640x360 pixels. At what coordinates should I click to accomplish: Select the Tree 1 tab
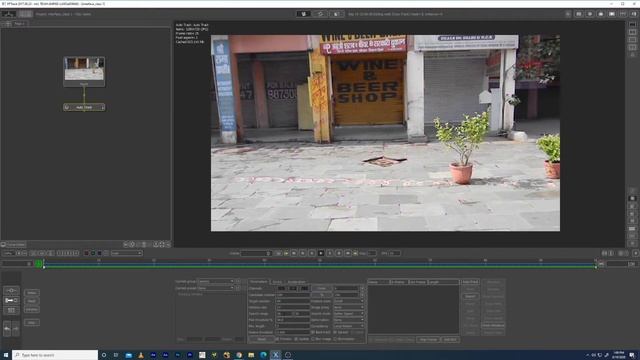pyautogui.click(x=19, y=24)
